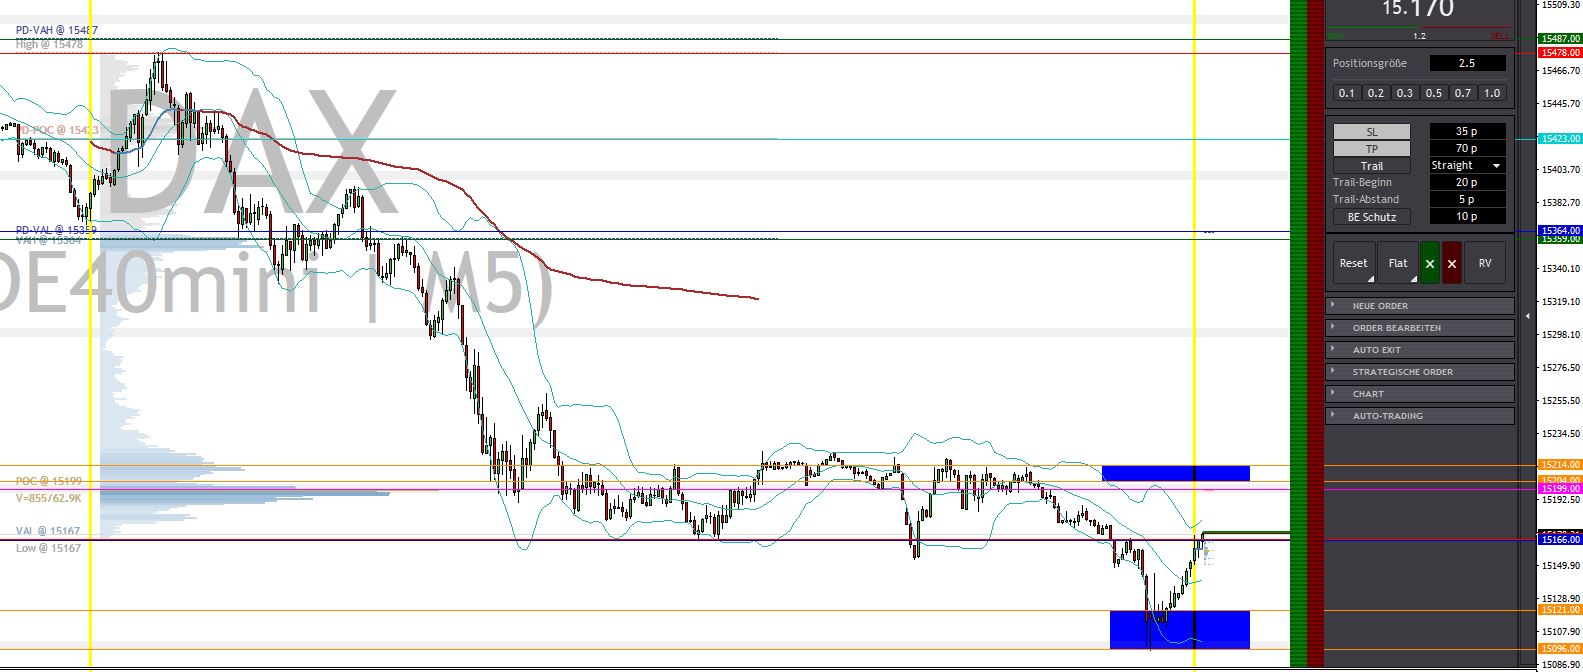Expand the ORDER BEARBEITEN section
Image resolution: width=1583 pixels, height=672 pixels.
click(1420, 328)
